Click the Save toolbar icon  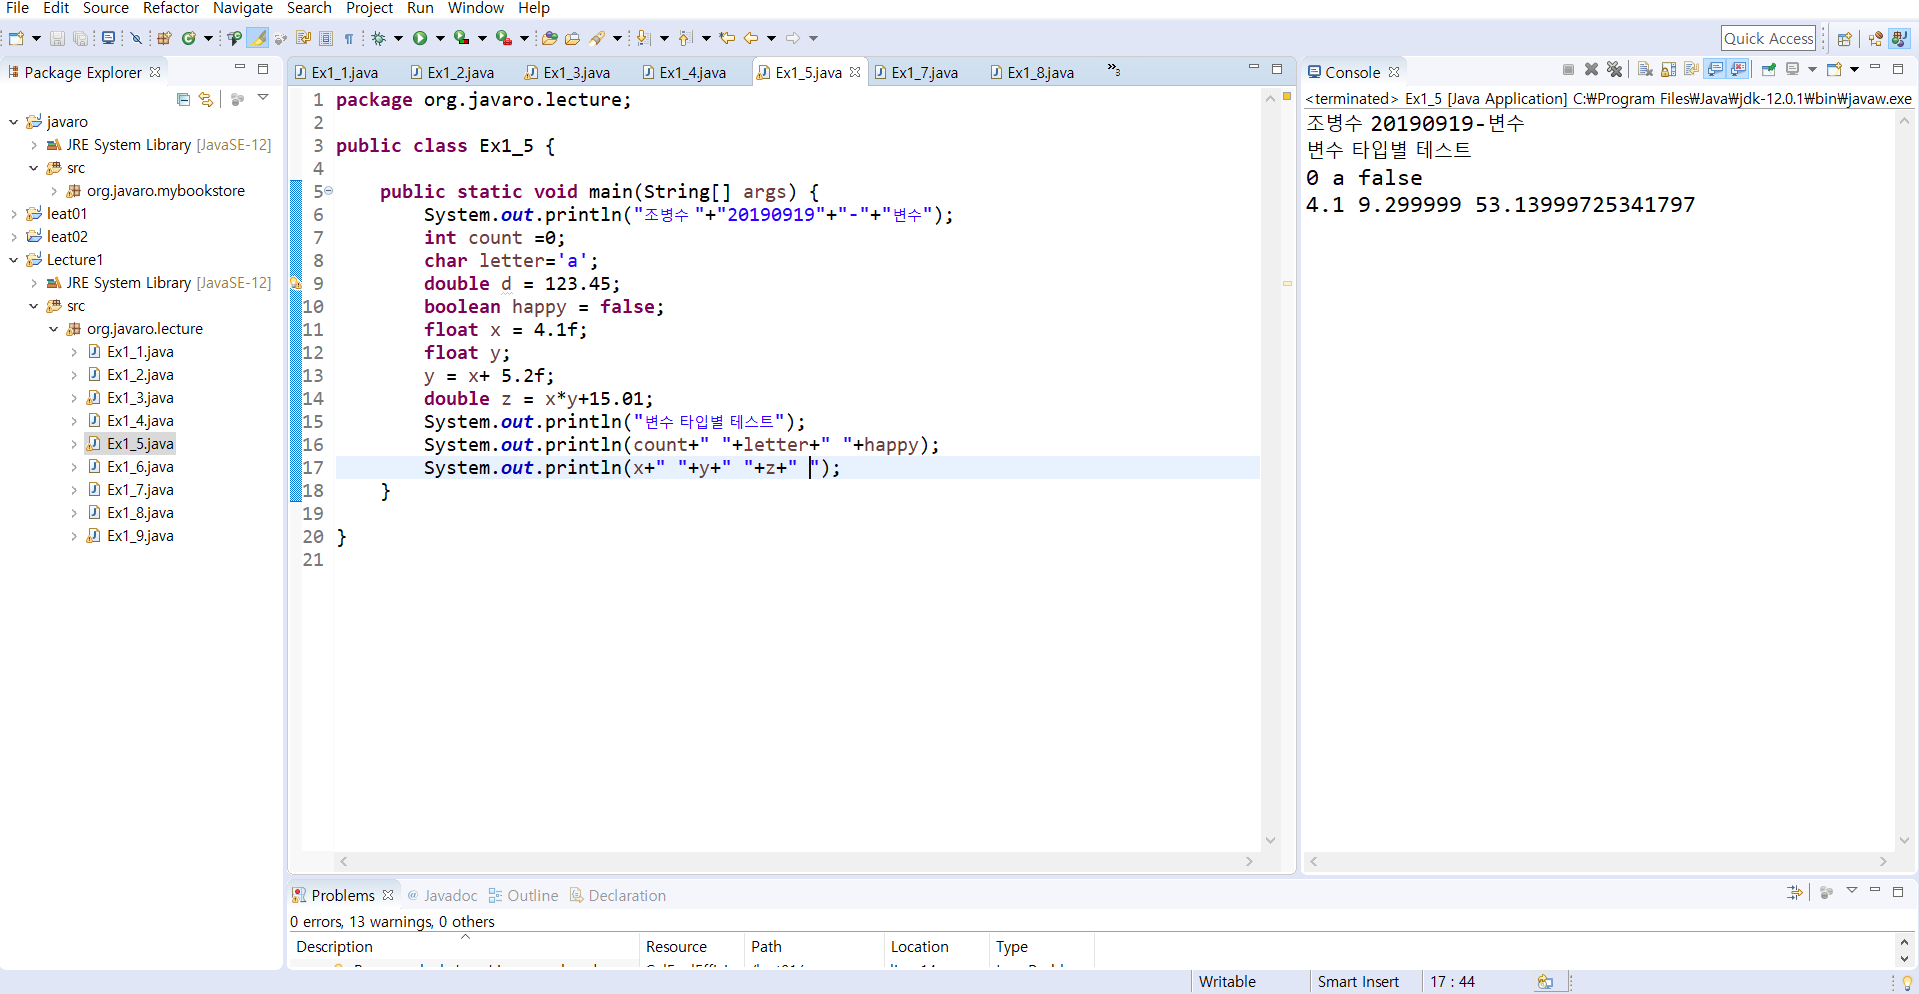coord(57,38)
